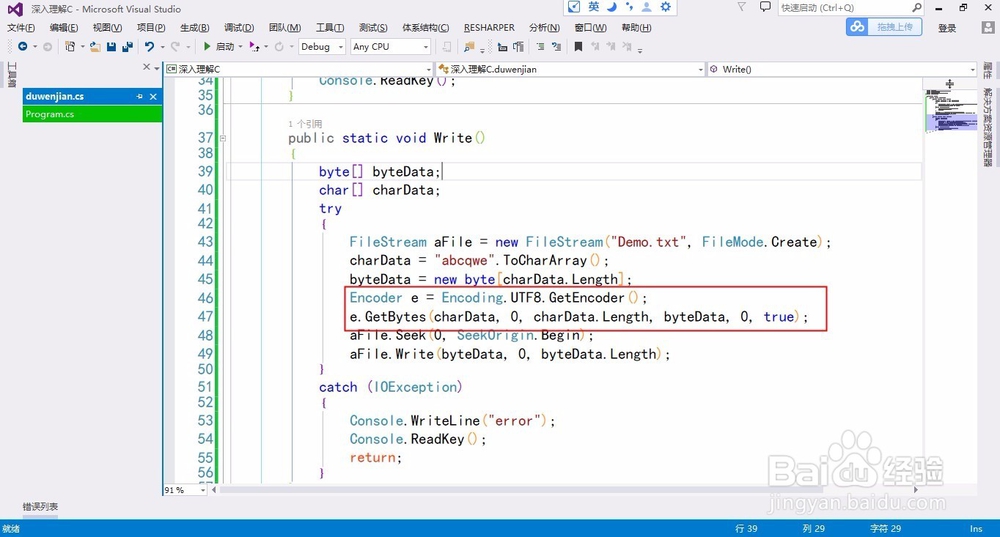Click the decrease indent toolbar icon

point(503,47)
